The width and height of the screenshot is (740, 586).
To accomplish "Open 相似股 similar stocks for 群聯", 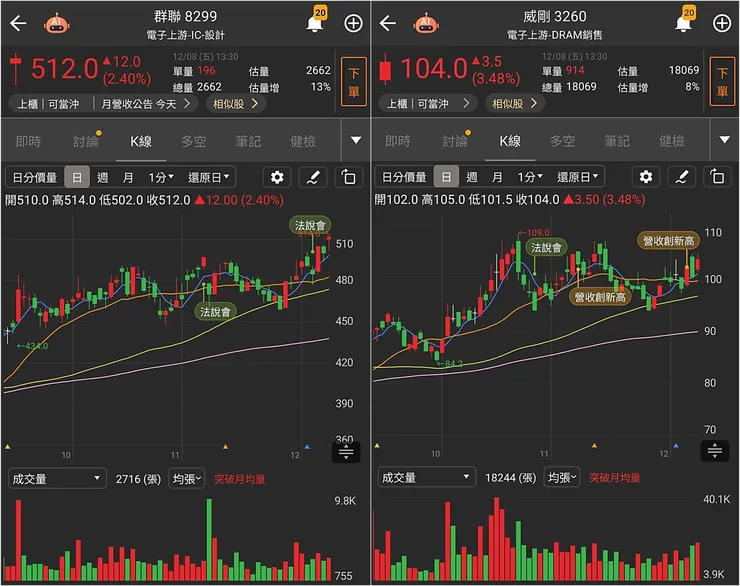I will click(235, 104).
